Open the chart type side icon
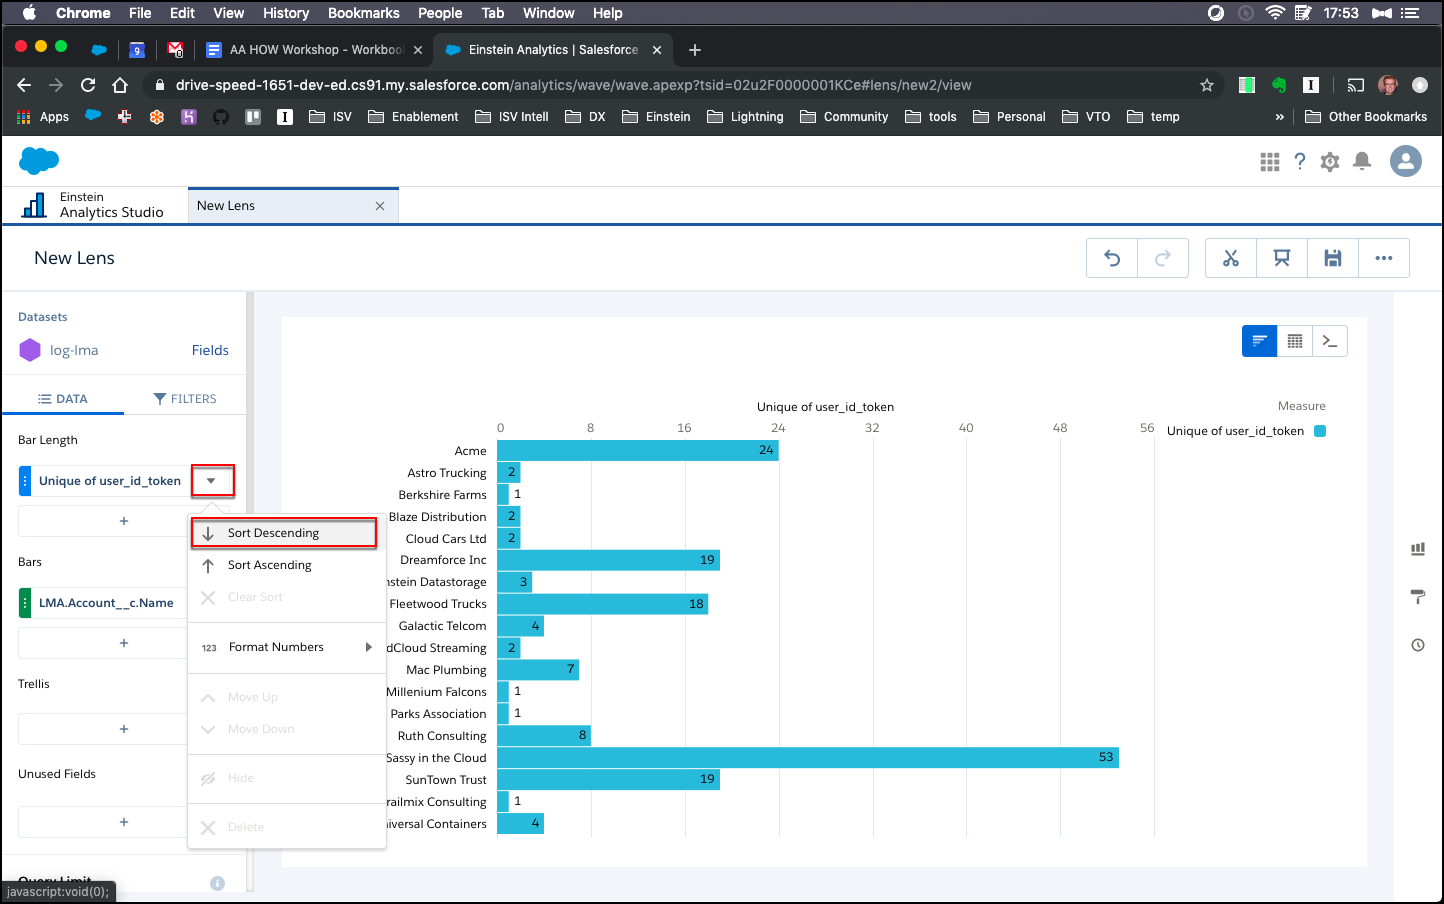Screen dimensions: 1444x904 coord(1418,549)
